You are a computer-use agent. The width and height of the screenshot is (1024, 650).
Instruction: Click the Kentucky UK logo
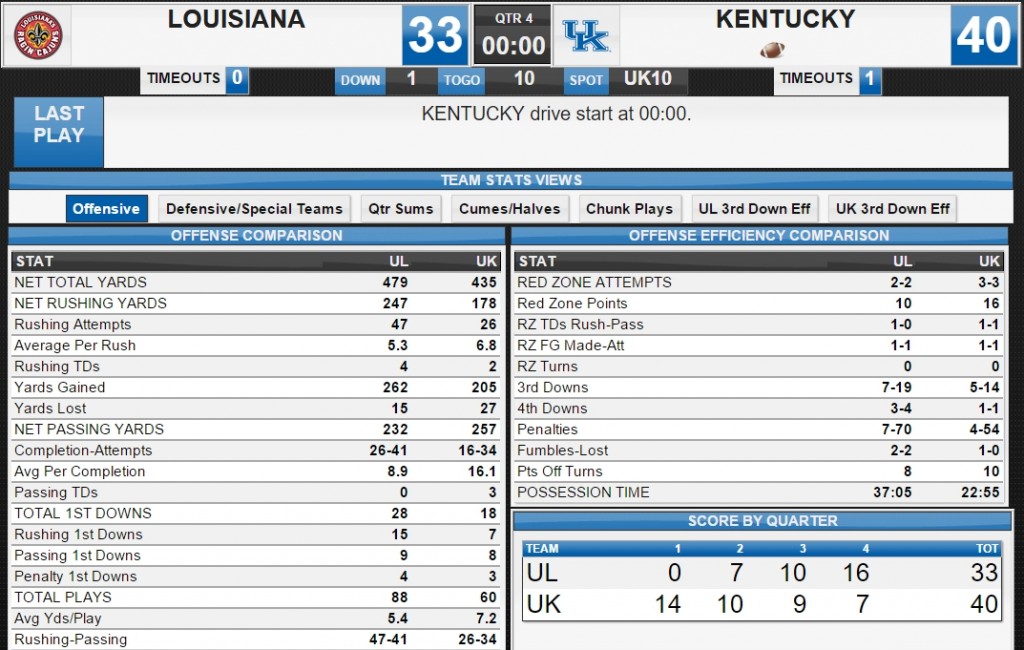pos(586,35)
